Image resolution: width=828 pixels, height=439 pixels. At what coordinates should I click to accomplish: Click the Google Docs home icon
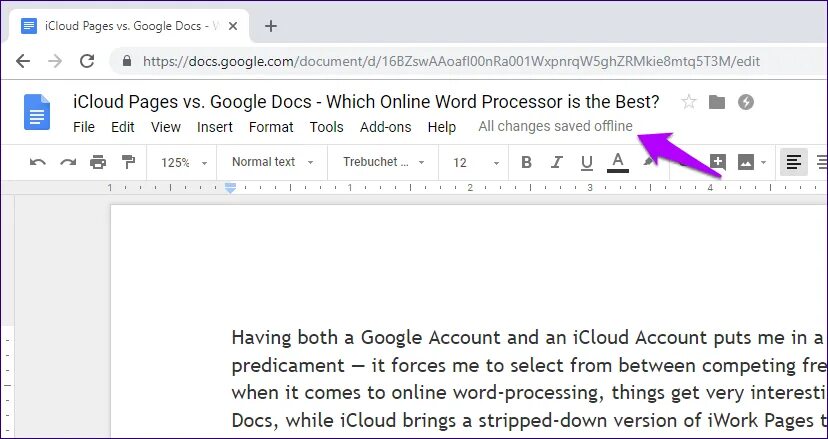coord(37,112)
